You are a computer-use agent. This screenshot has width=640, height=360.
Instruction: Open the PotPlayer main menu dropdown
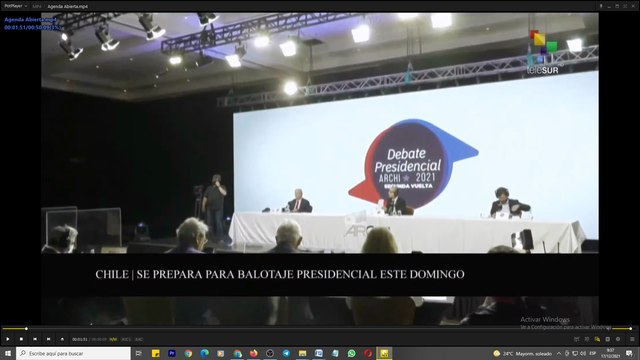click(x=16, y=6)
